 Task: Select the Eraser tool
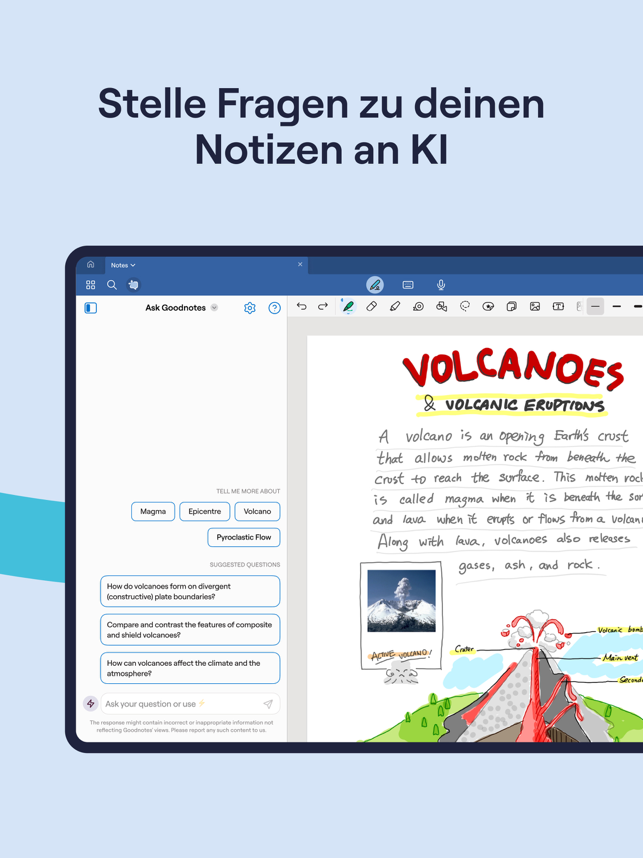tap(372, 306)
